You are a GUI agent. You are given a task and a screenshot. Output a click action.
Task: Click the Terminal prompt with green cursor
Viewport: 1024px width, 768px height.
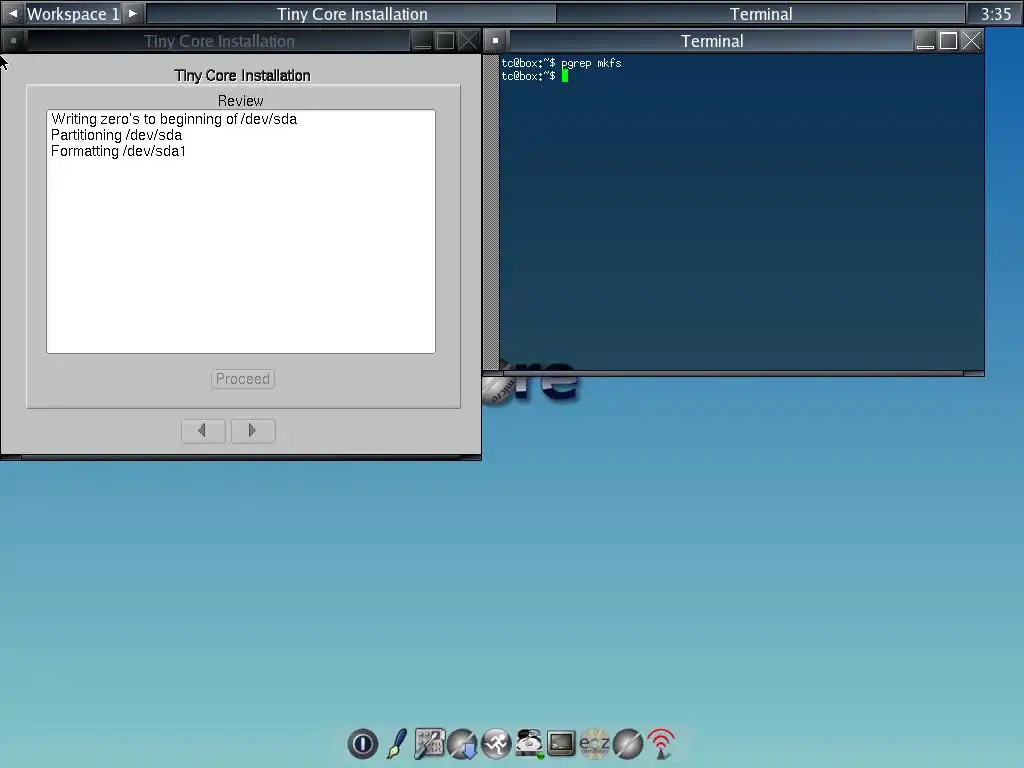[535, 76]
